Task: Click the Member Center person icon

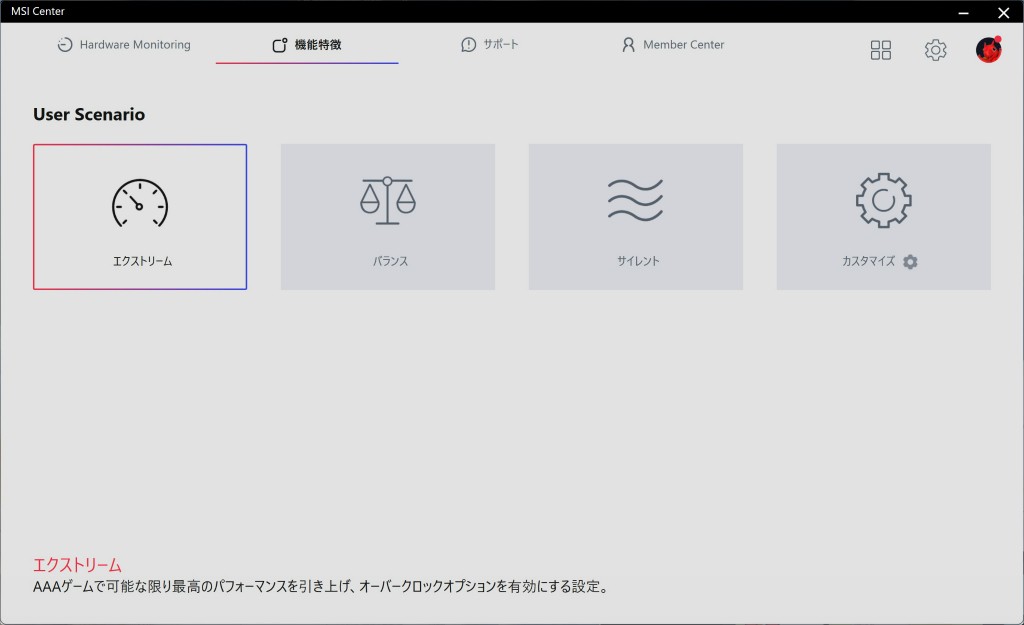Action: tap(628, 45)
